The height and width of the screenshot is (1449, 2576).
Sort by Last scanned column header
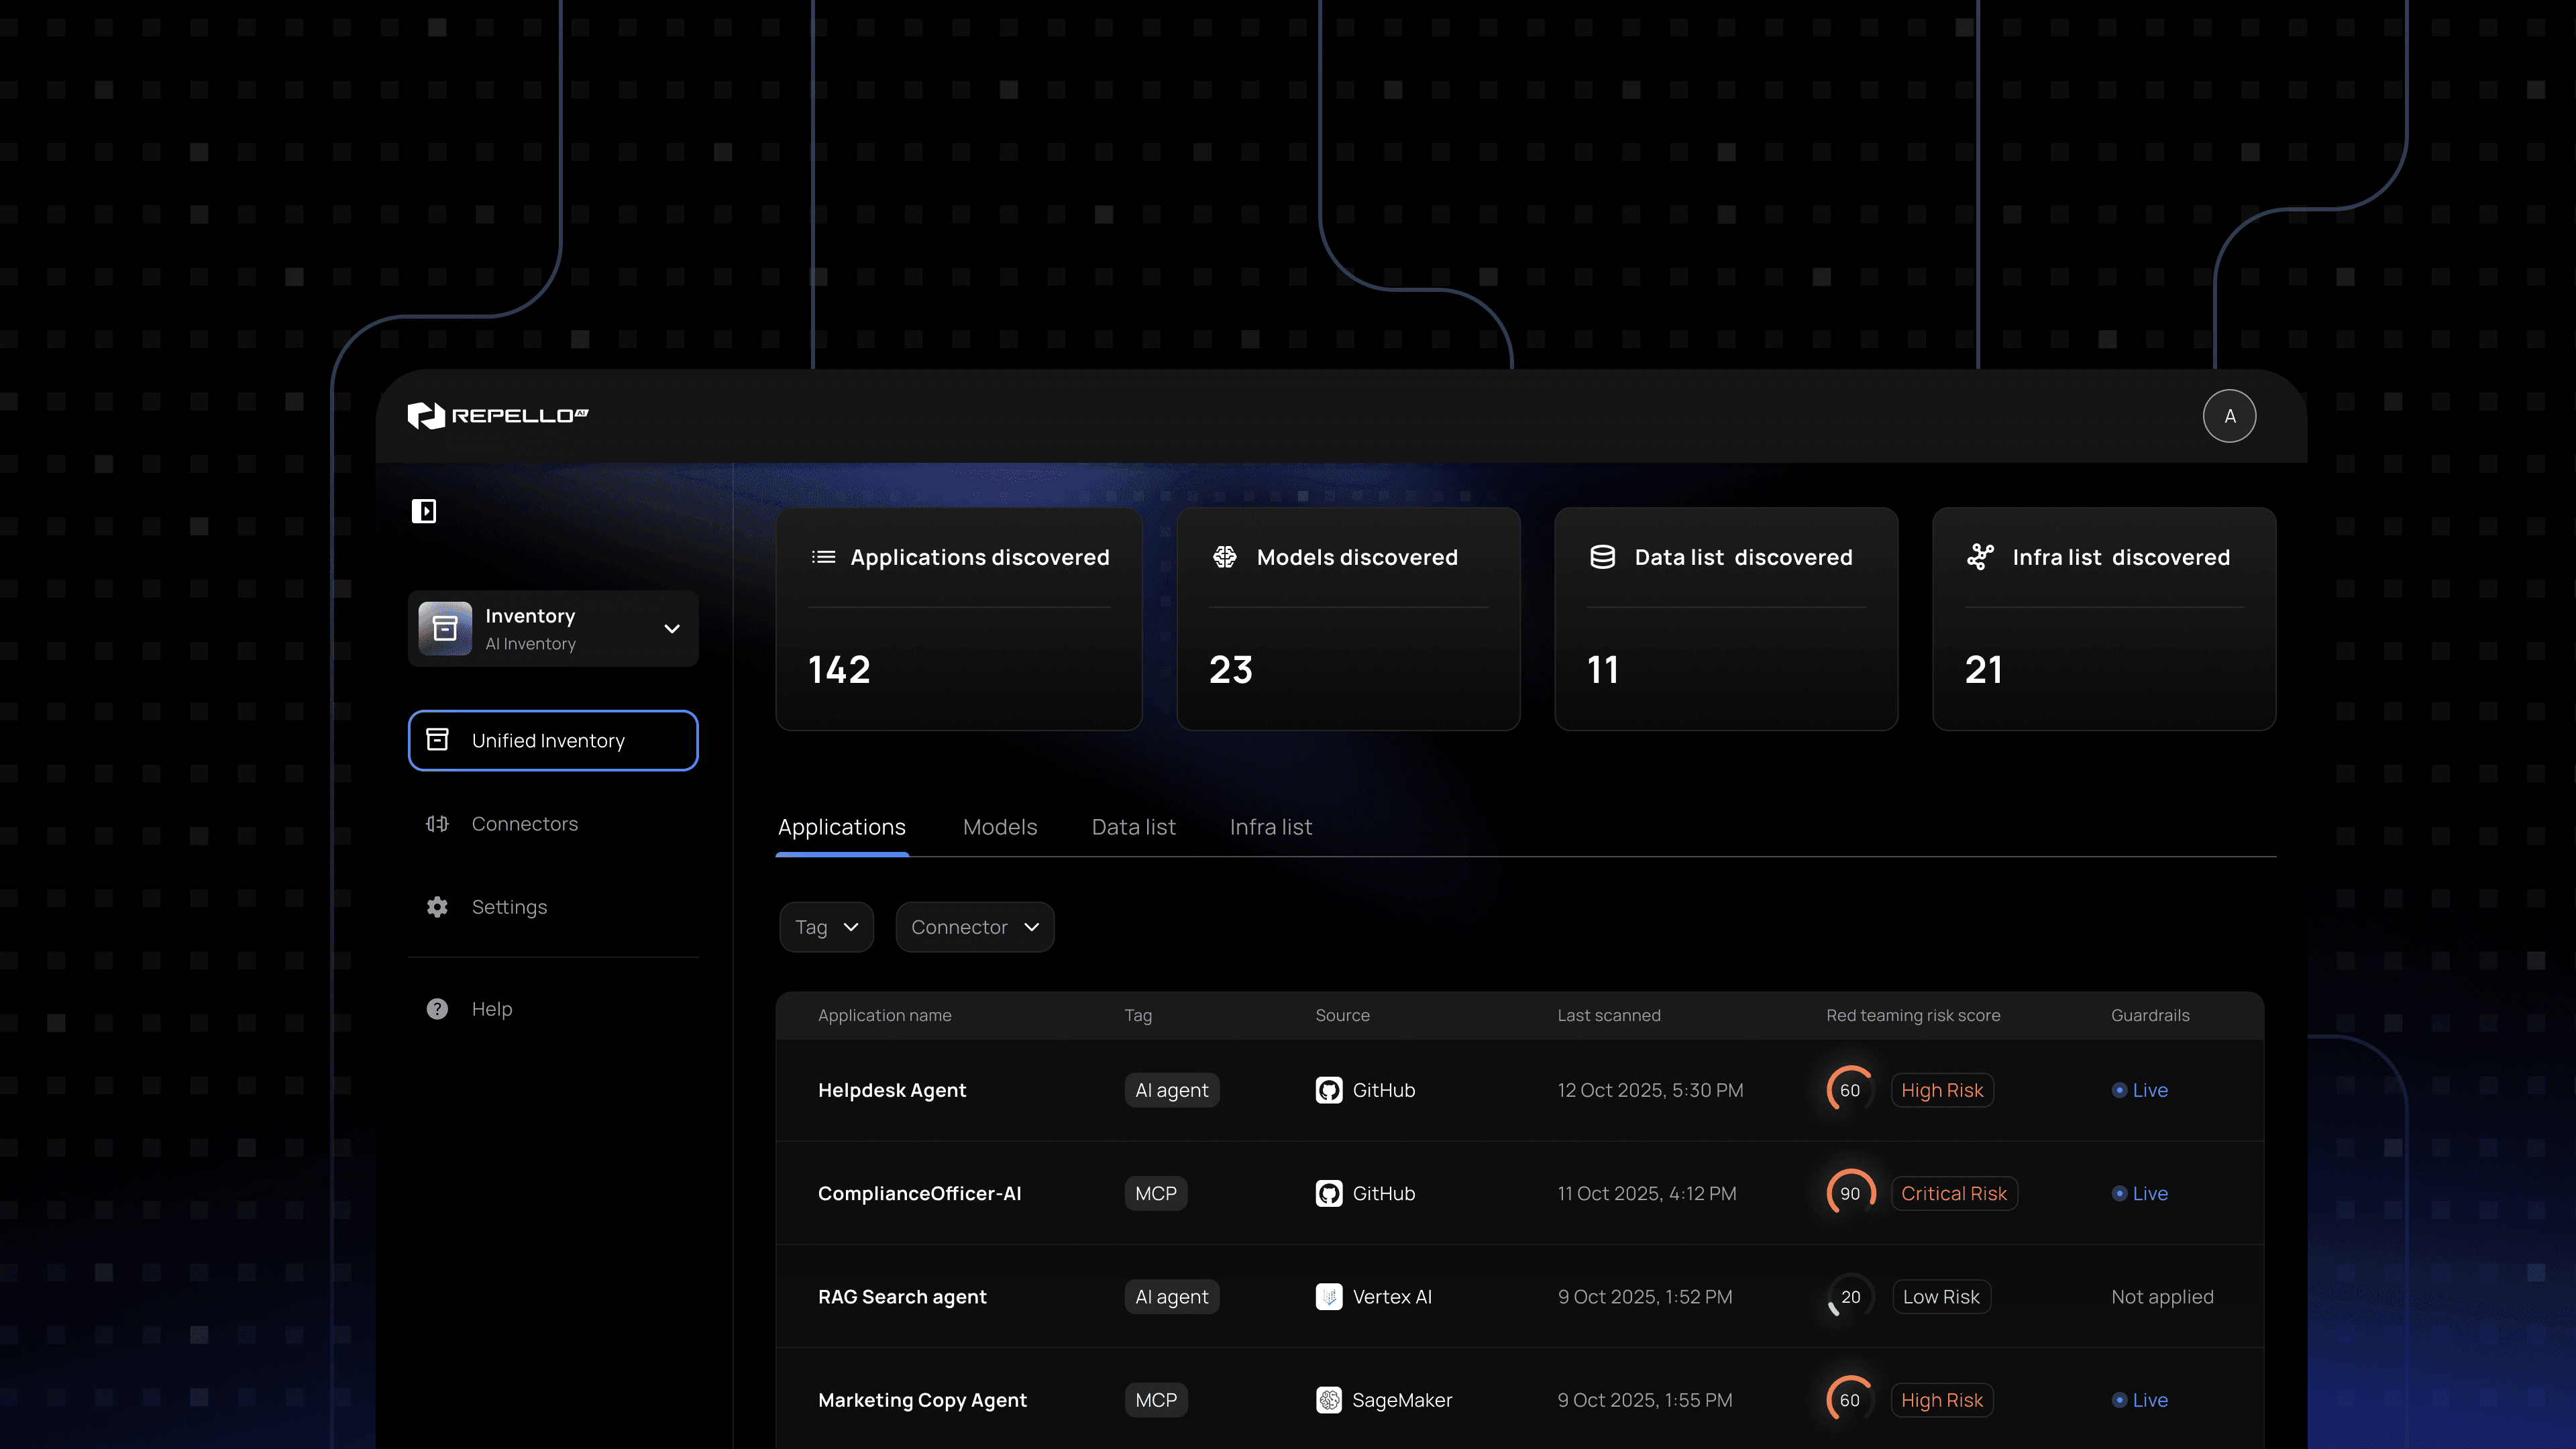1609,1015
